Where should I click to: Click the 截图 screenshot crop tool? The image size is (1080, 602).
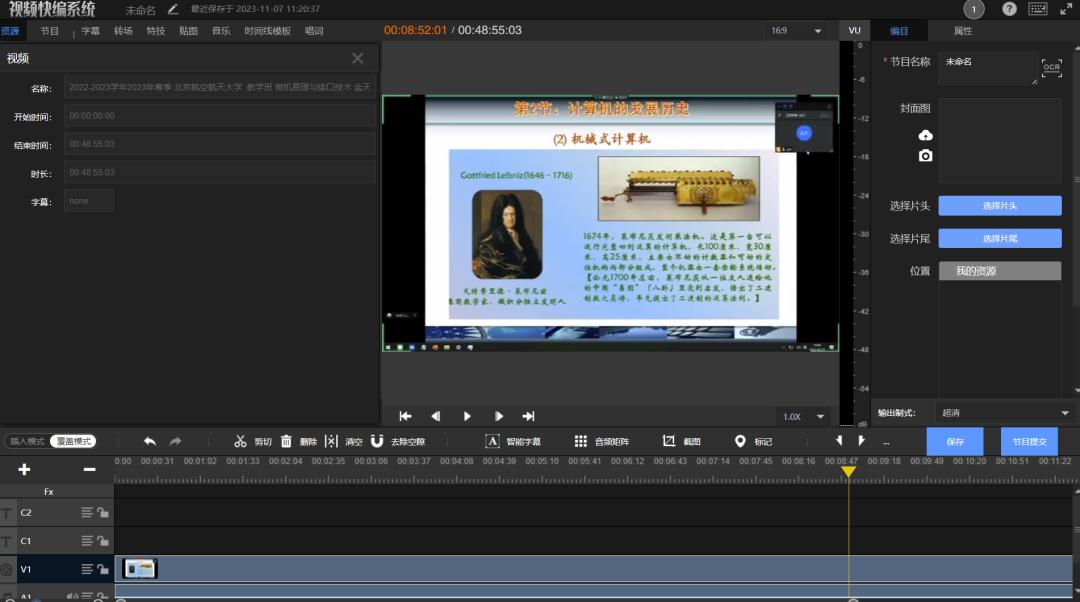click(681, 441)
